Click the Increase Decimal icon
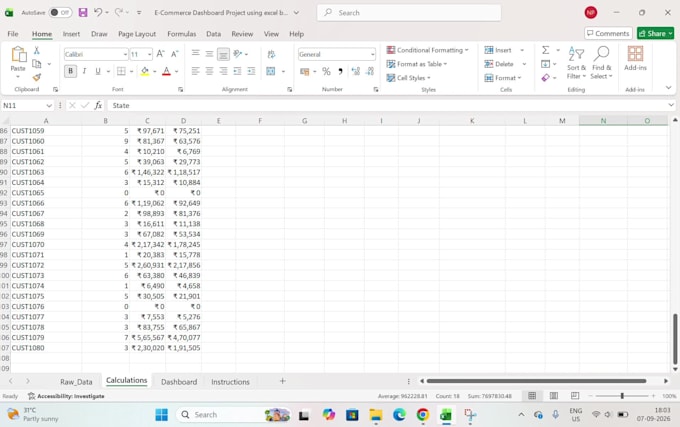The width and height of the screenshot is (680, 427). (x=356, y=72)
